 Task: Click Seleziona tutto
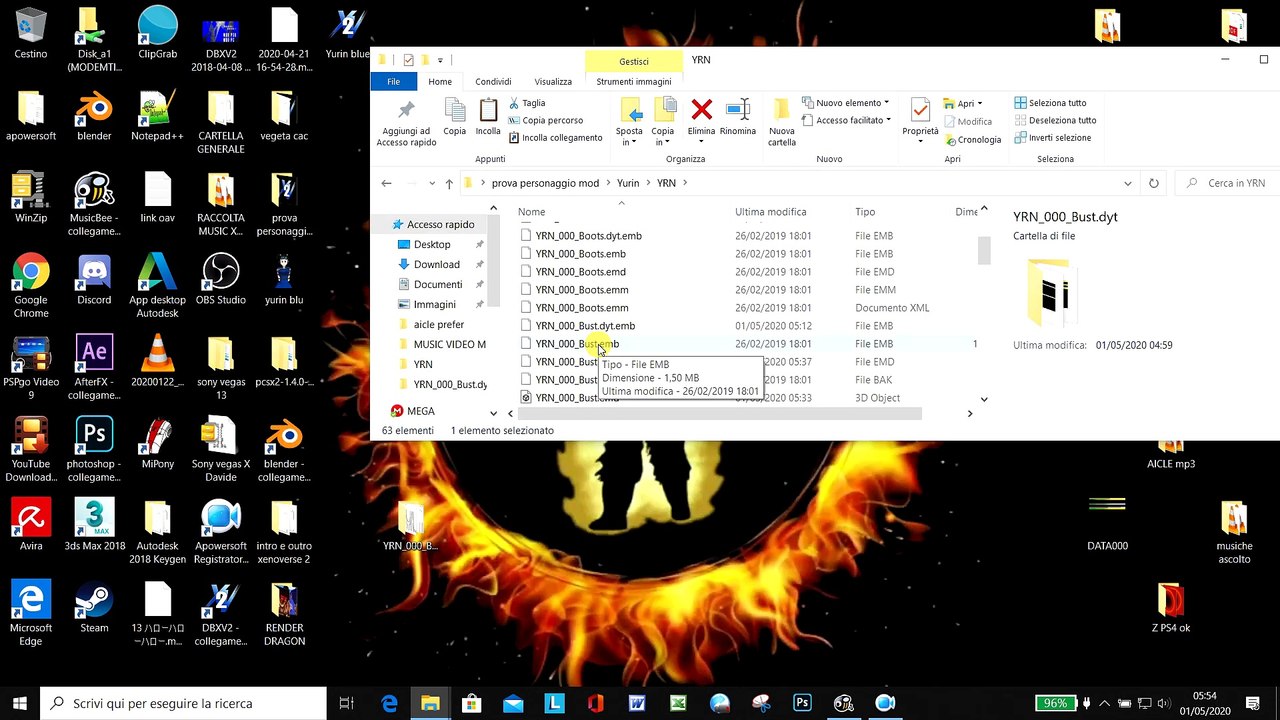1050,103
